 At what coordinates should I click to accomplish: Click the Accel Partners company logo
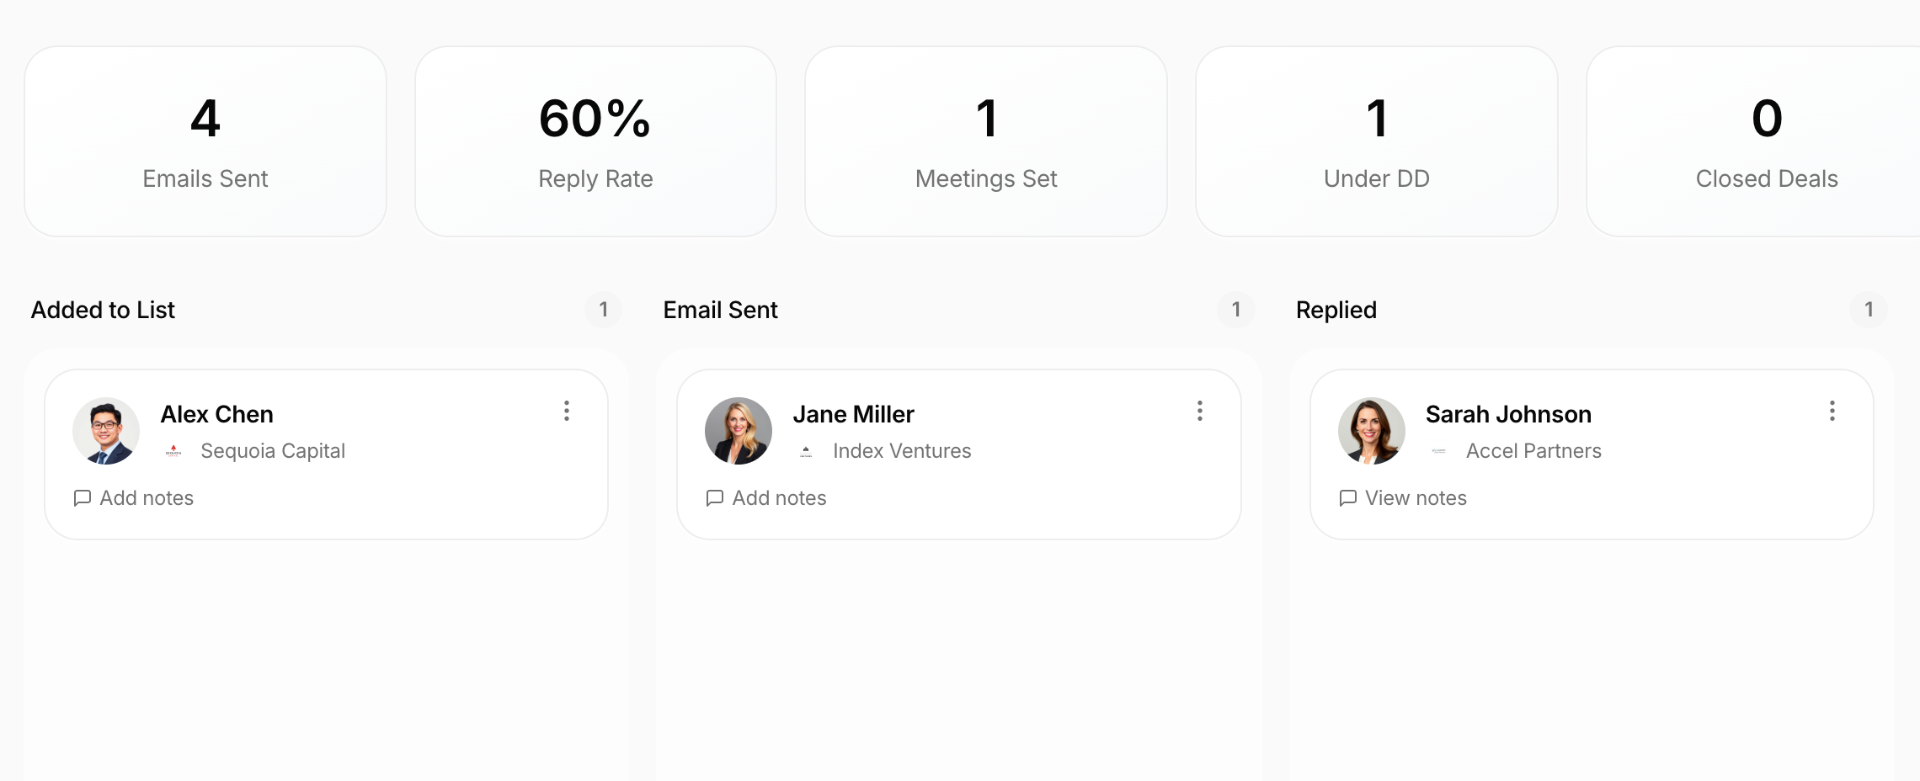pyautogui.click(x=1440, y=451)
